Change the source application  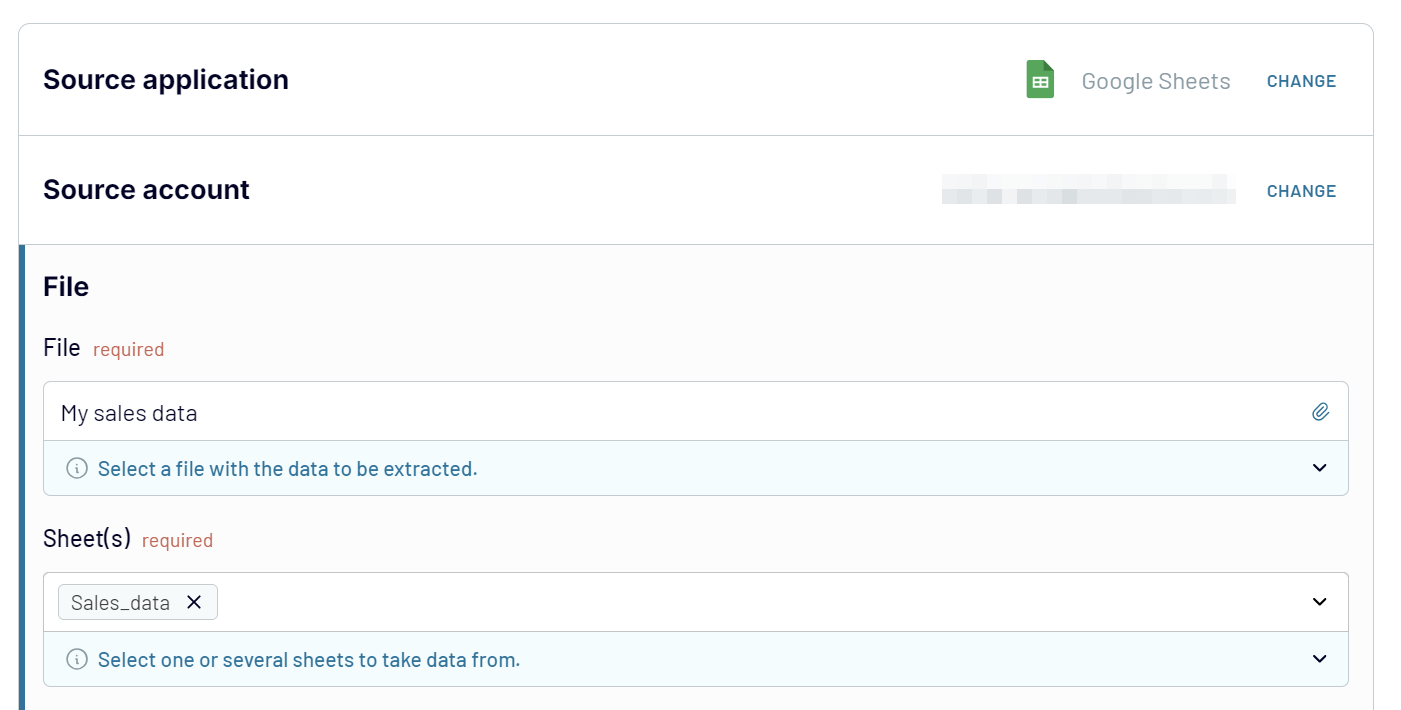tap(1301, 81)
